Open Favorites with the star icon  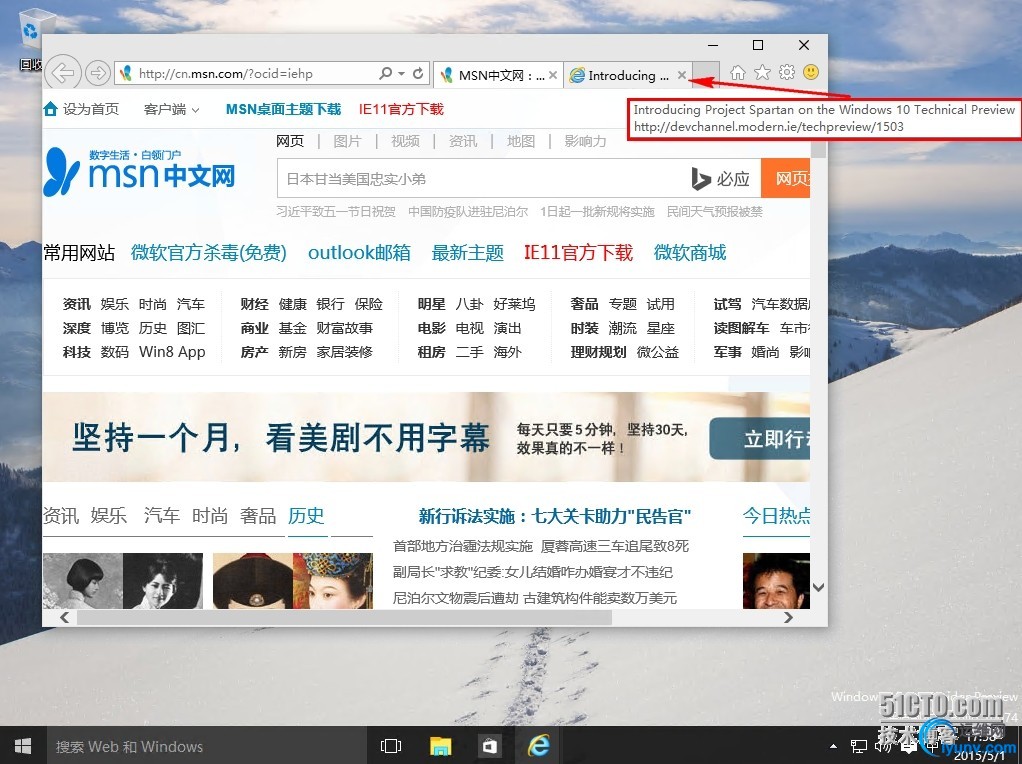(x=762, y=72)
